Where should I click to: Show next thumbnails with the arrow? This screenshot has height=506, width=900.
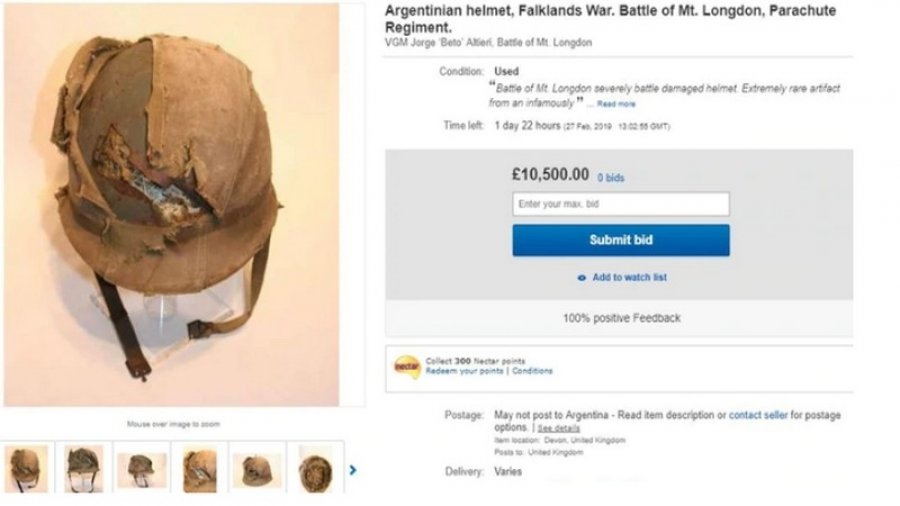353,469
